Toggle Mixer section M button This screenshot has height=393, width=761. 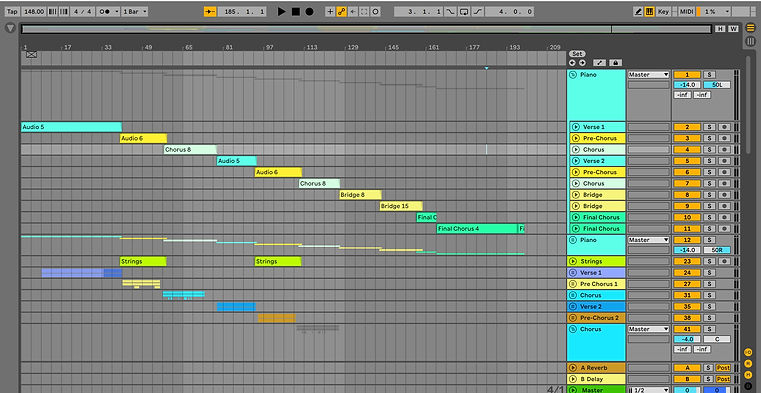748,375
